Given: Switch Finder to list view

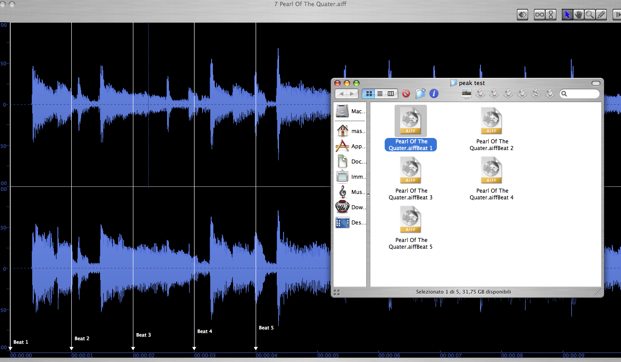Looking at the screenshot, I should point(380,93).
